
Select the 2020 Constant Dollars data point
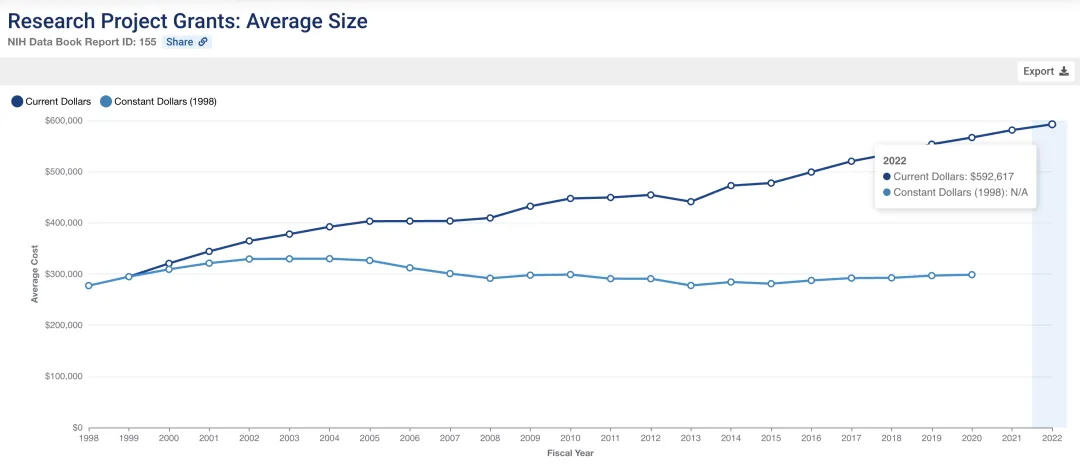pos(971,274)
